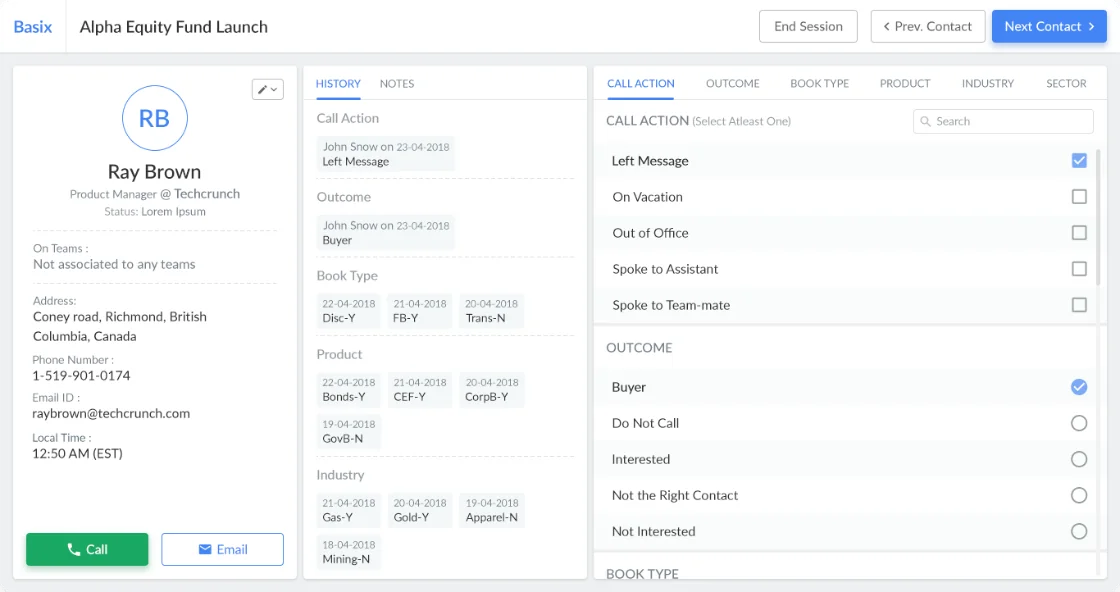The image size is (1120, 592).
Task: Click the Gas-Y industry chip
Action: pyautogui.click(x=348, y=510)
